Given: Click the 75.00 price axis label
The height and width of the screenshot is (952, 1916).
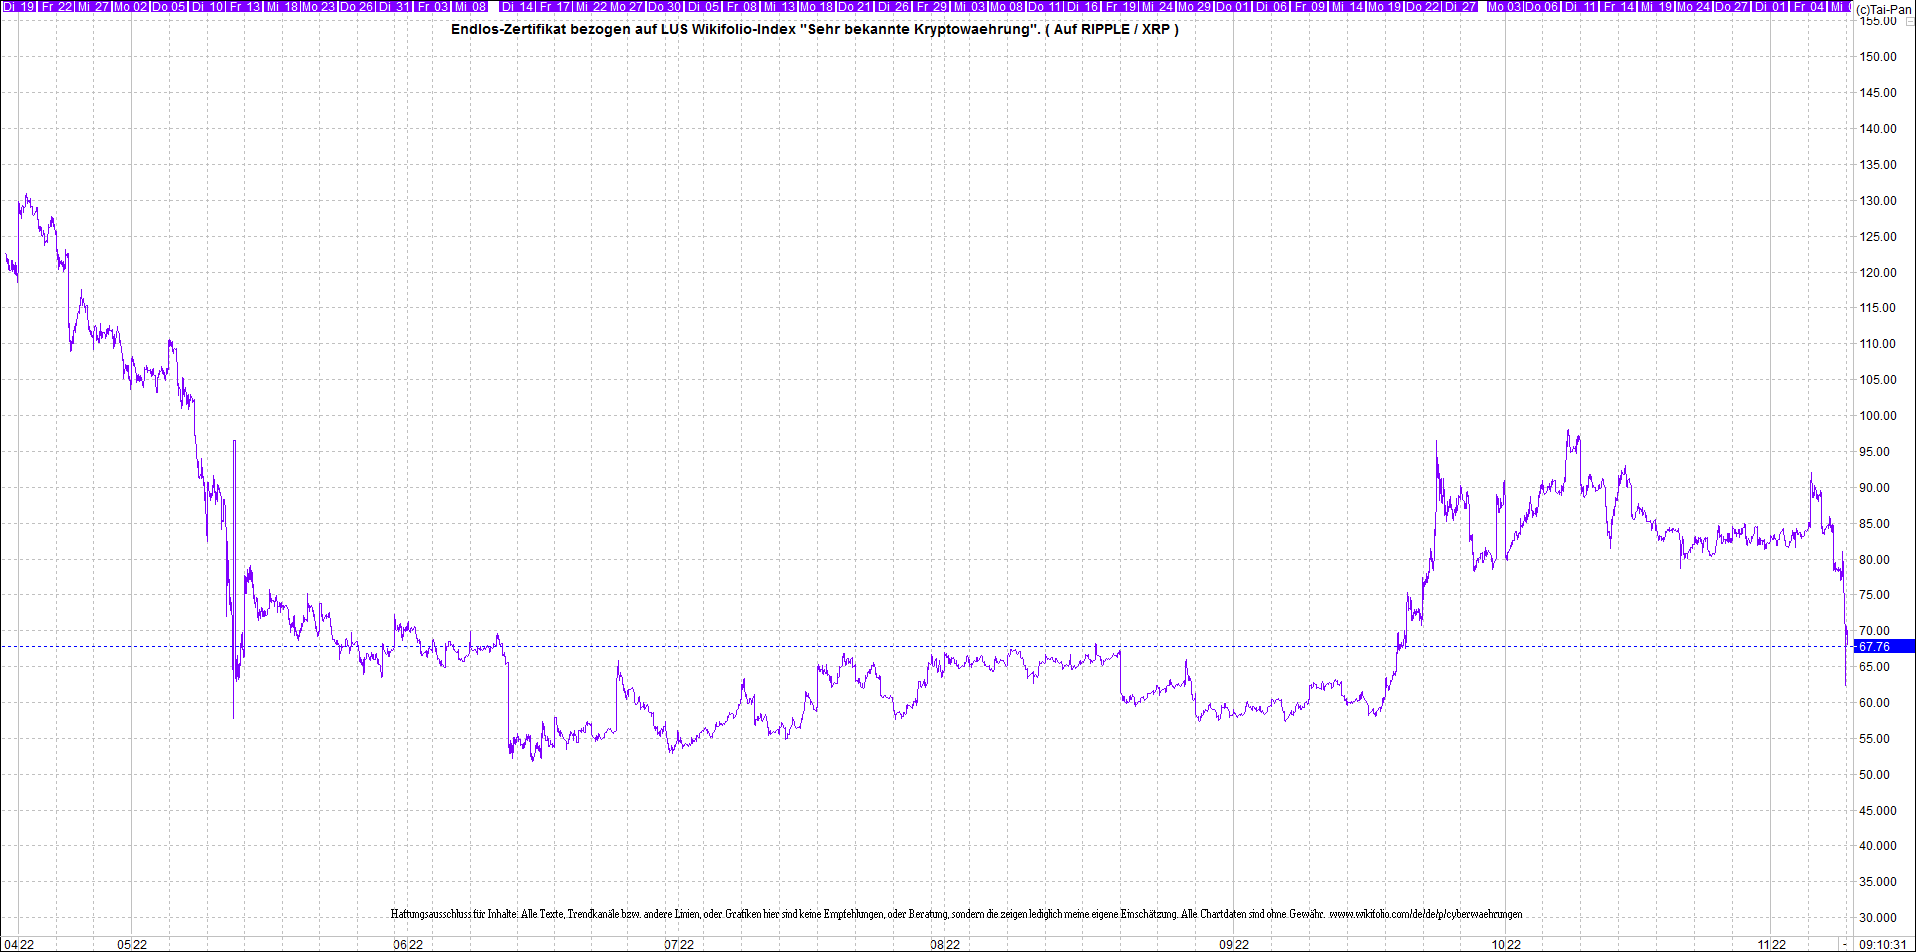Looking at the screenshot, I should (1874, 595).
